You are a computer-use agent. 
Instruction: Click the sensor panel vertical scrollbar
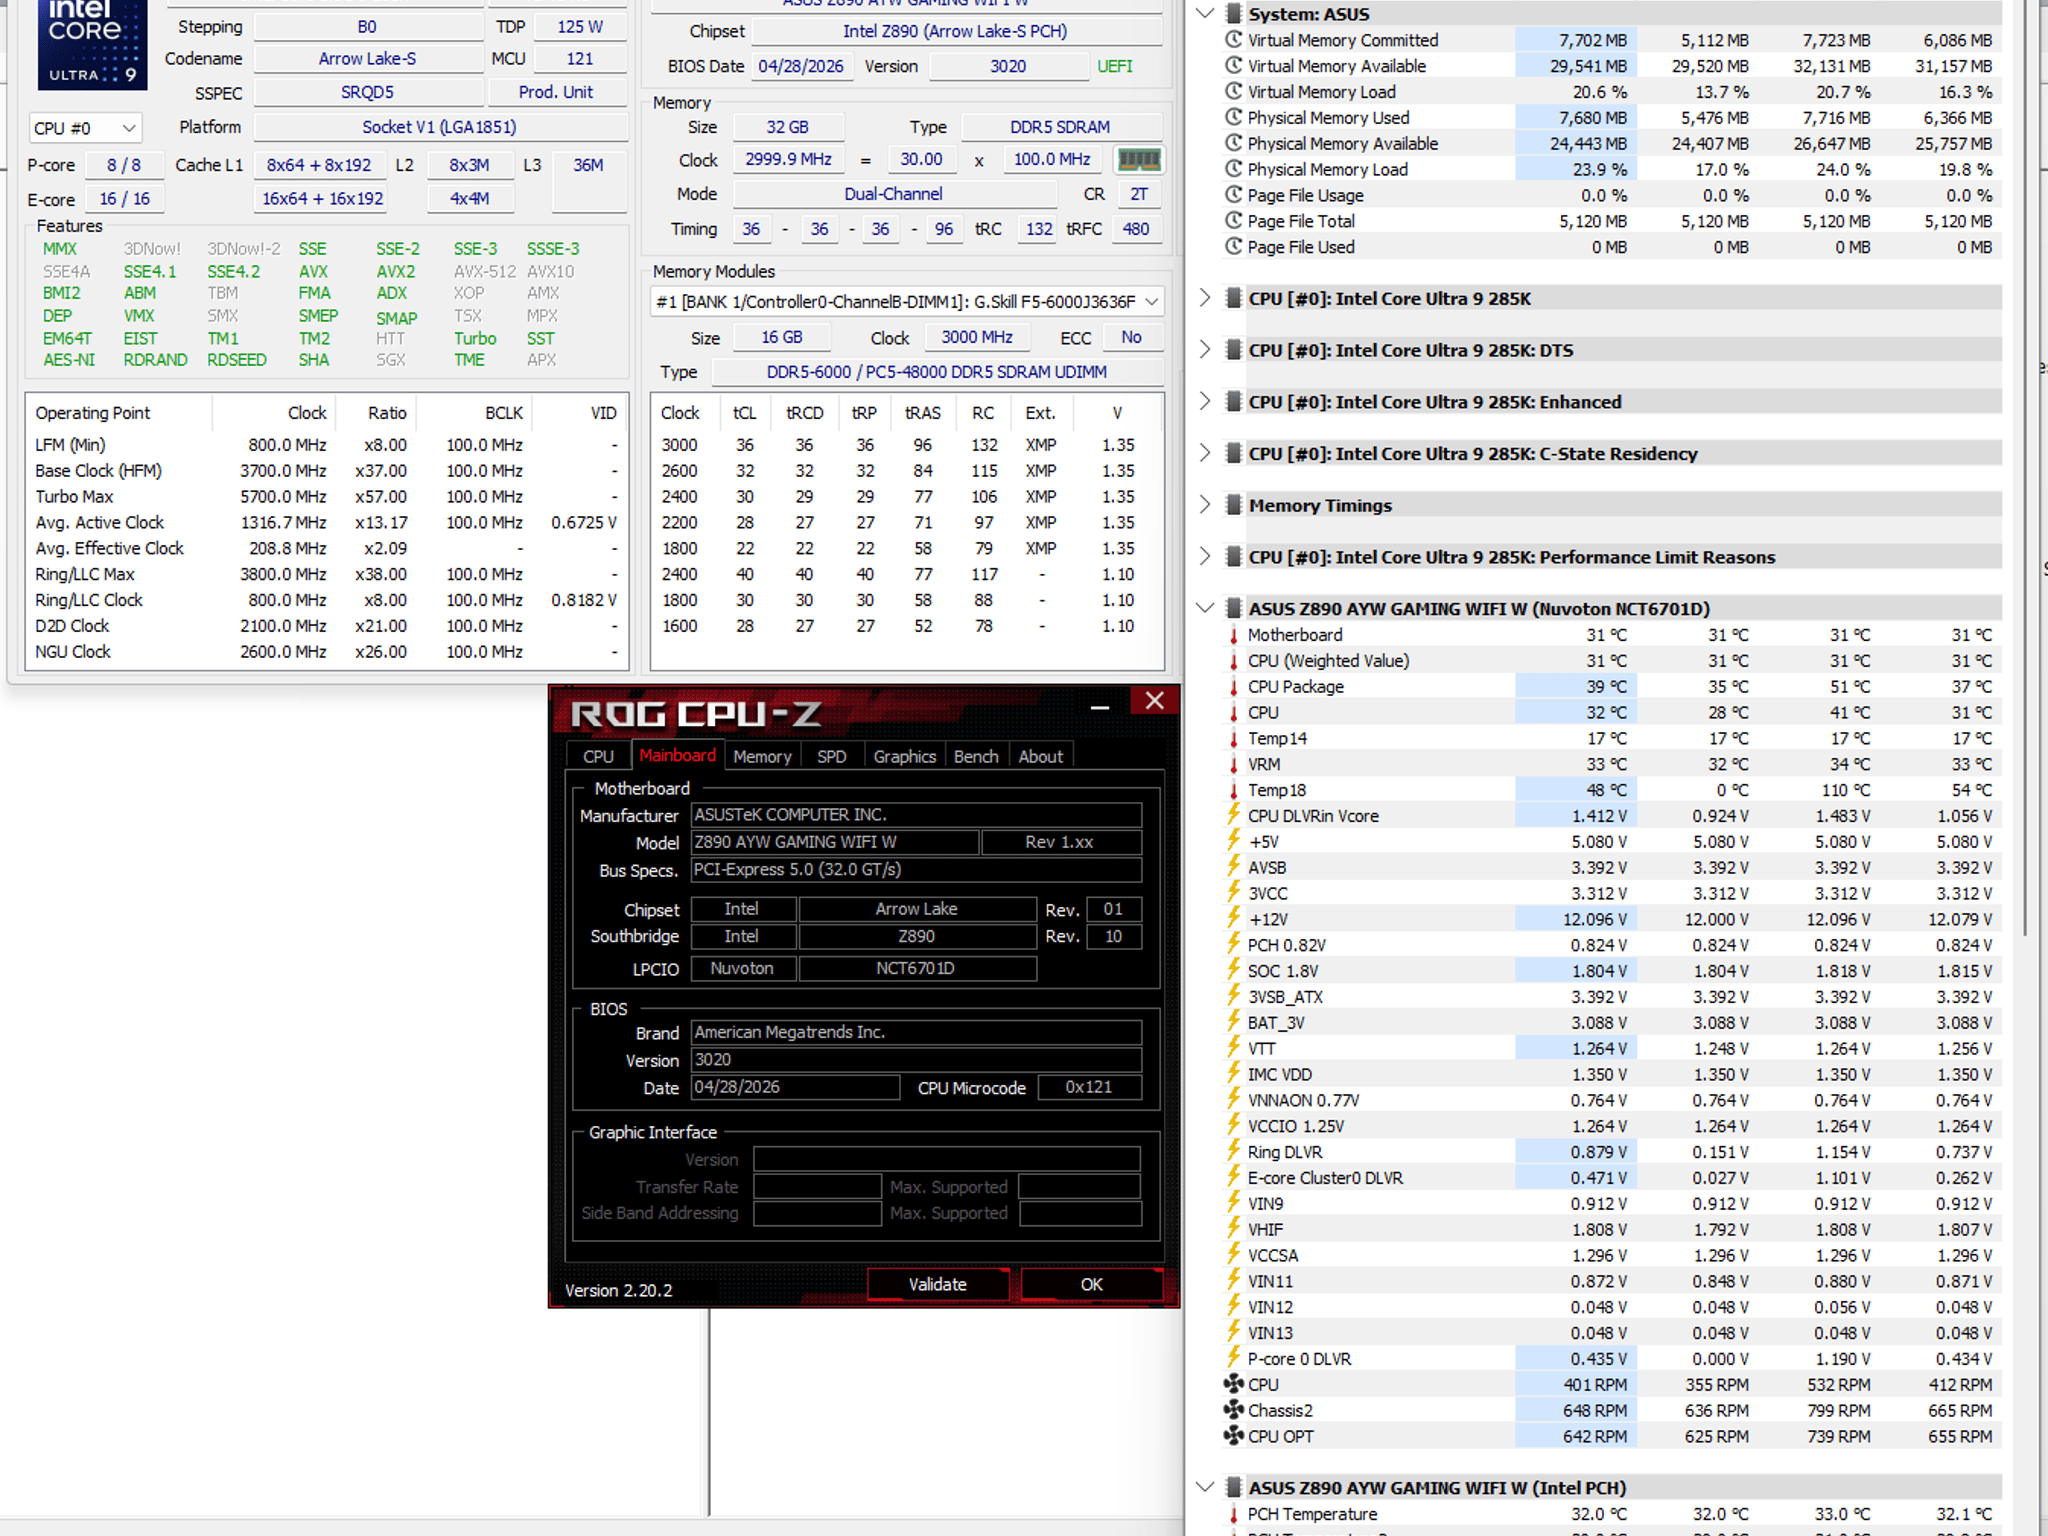(x=2025, y=470)
